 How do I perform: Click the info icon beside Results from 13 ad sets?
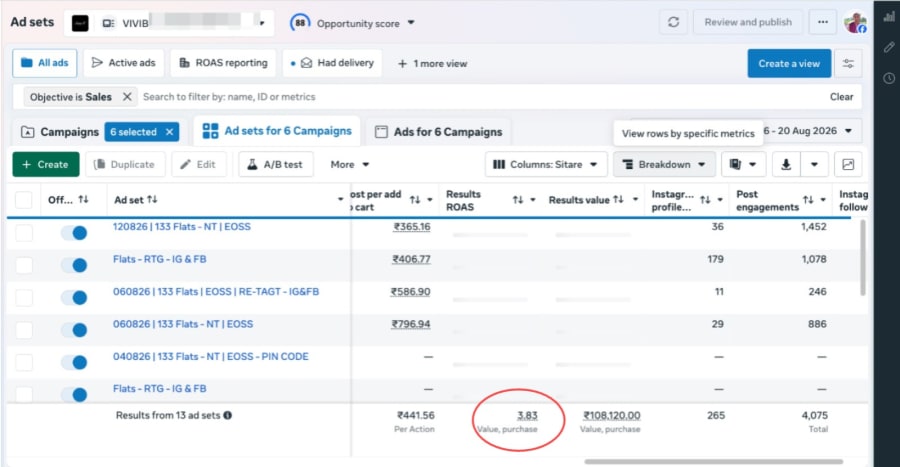(228, 415)
